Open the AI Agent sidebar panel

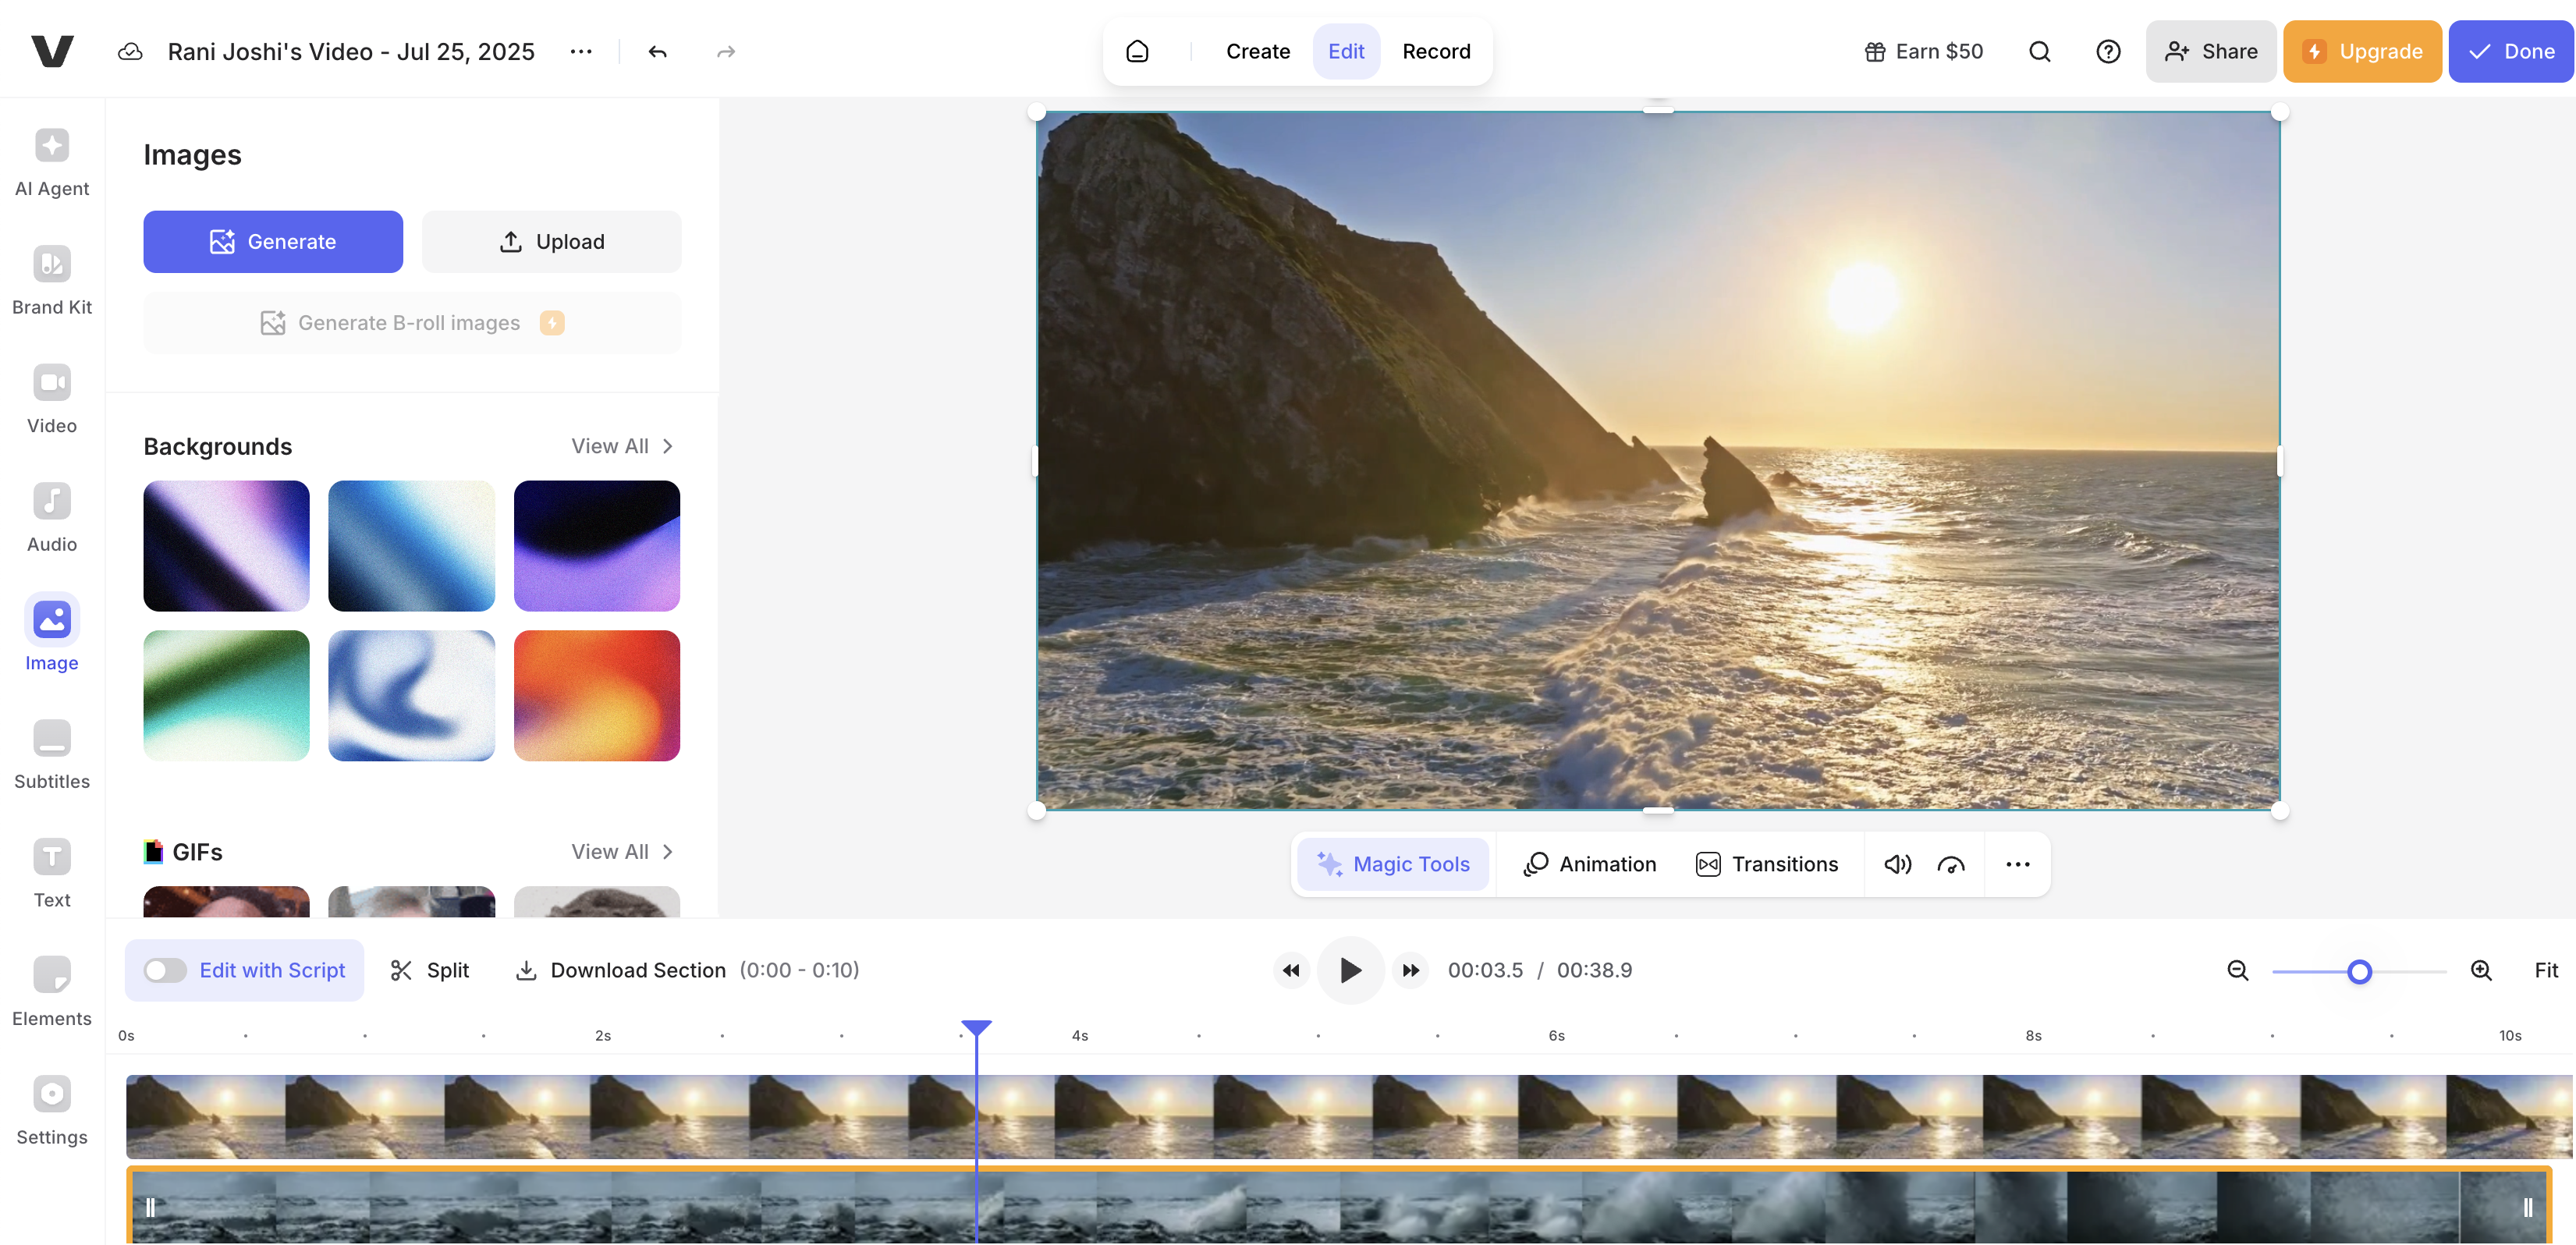52,162
